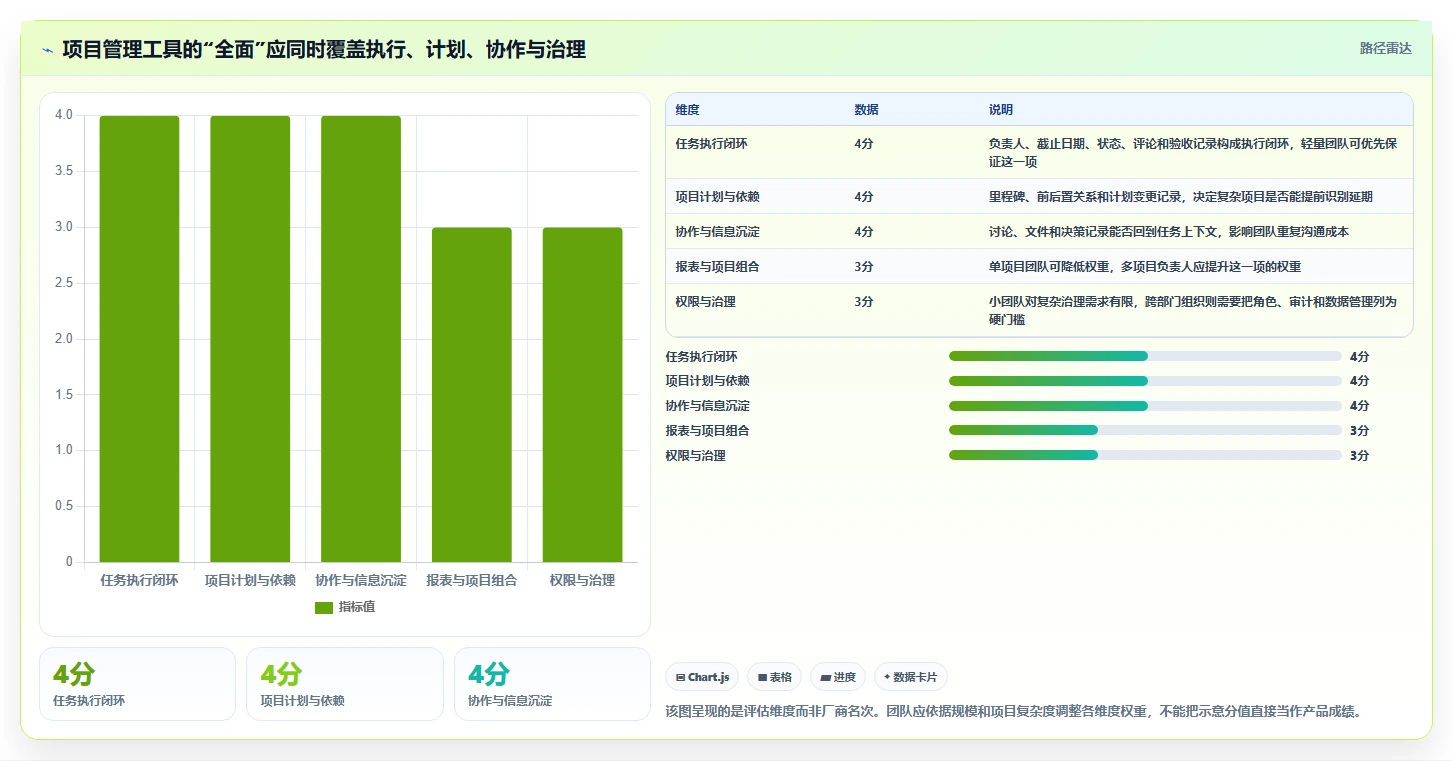Click the 任务执行闭环 progress bar
1453x761 pixels.
[1145, 356]
